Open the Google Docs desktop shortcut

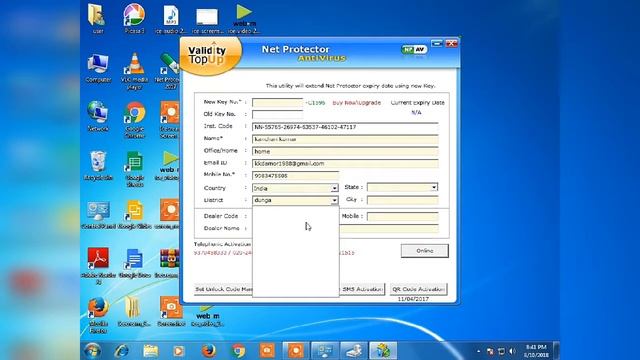pos(134,263)
